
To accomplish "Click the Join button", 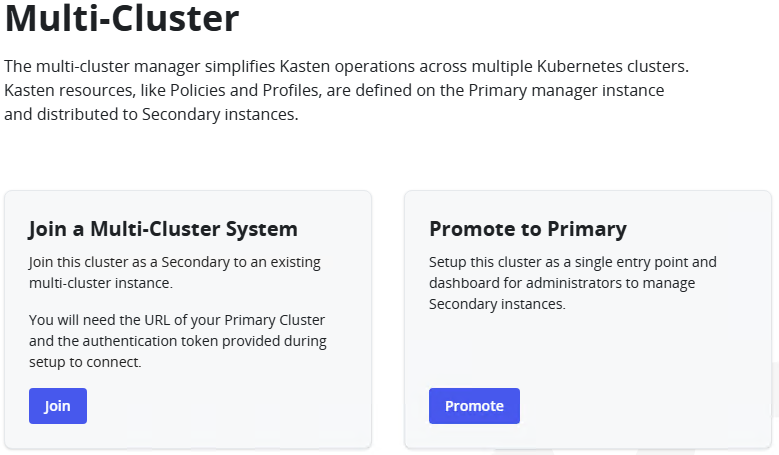I will pos(58,406).
